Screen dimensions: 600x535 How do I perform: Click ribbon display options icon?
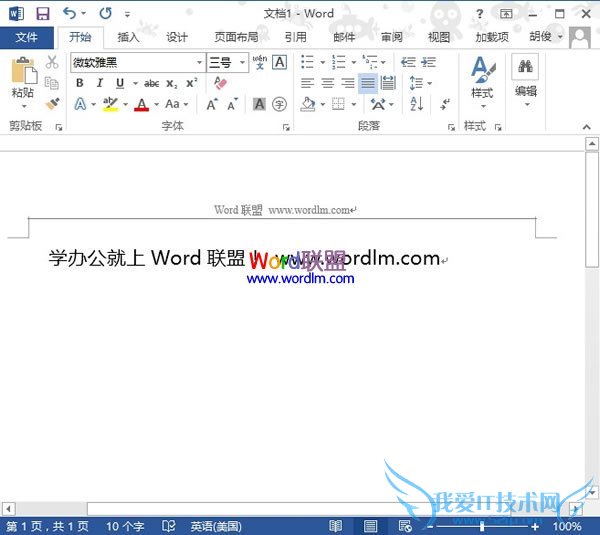pos(506,14)
